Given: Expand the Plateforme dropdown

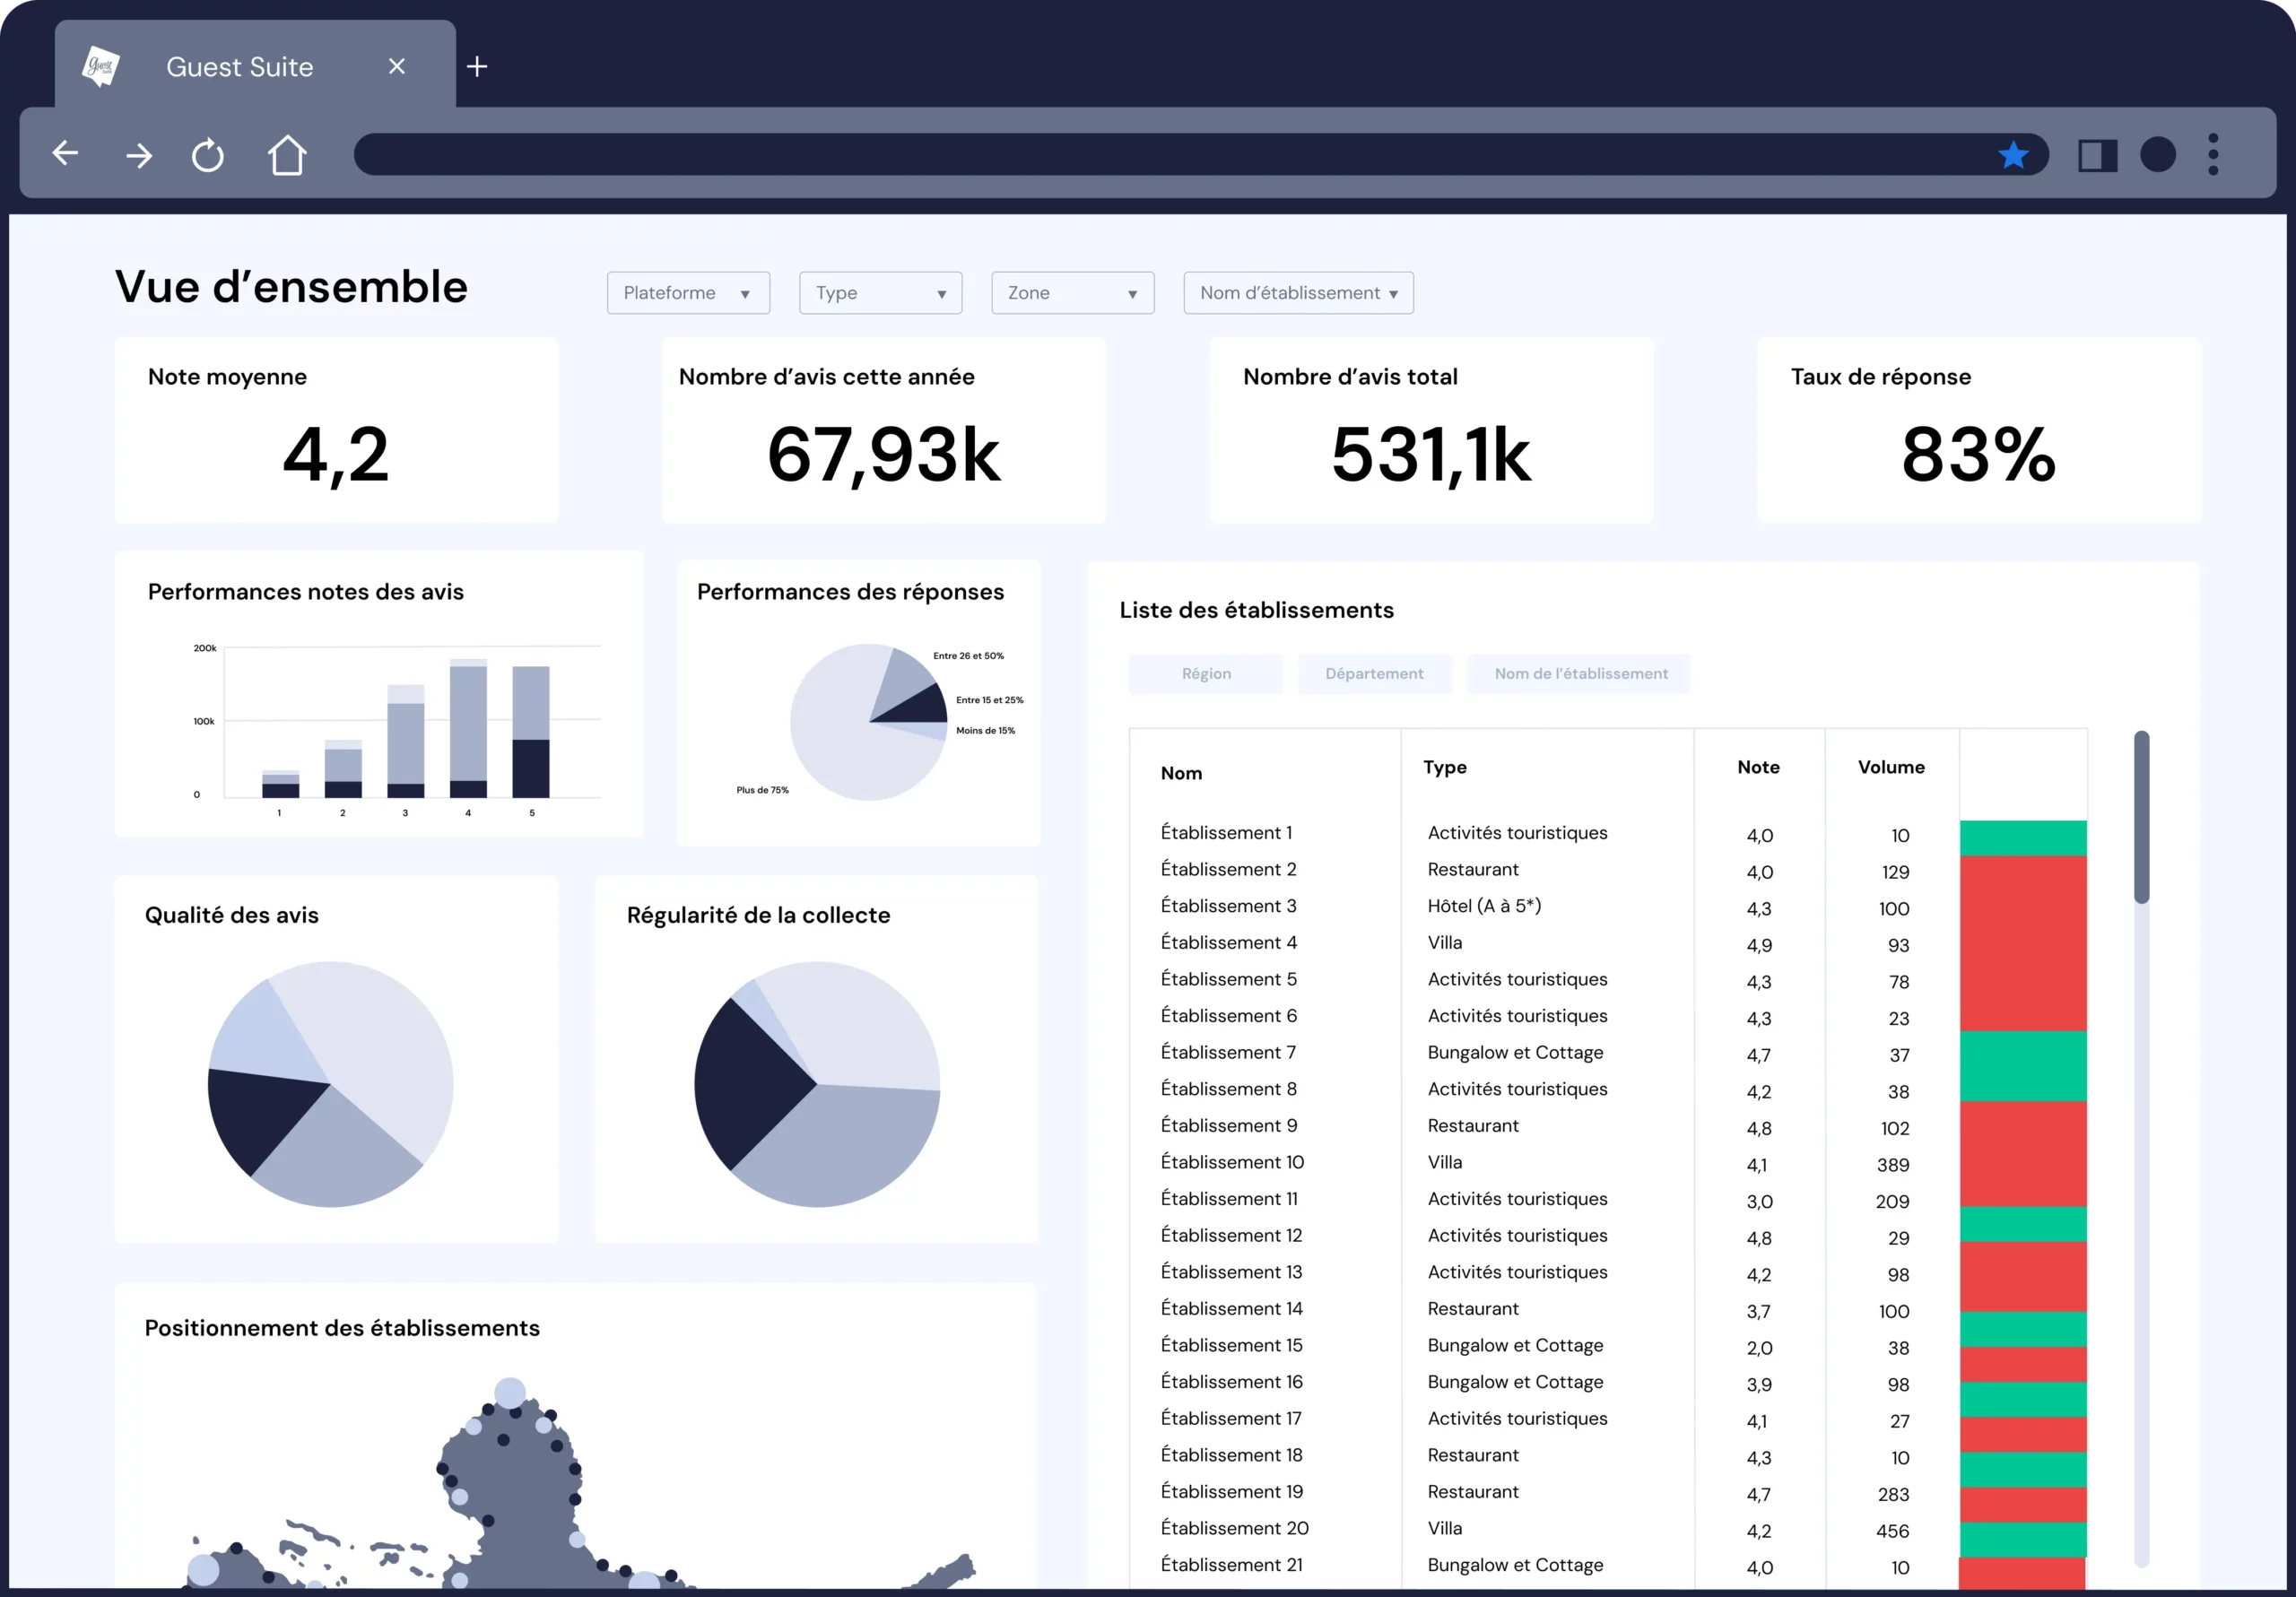Looking at the screenshot, I should pyautogui.click(x=688, y=293).
